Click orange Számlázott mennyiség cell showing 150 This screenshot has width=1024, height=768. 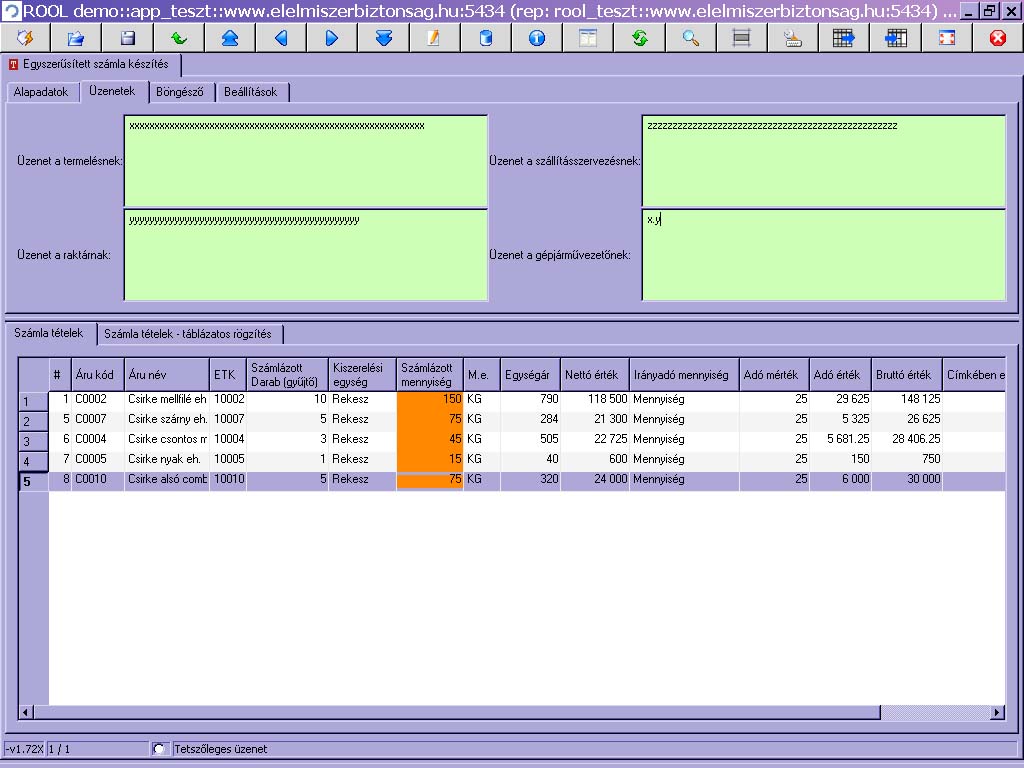click(x=430, y=399)
